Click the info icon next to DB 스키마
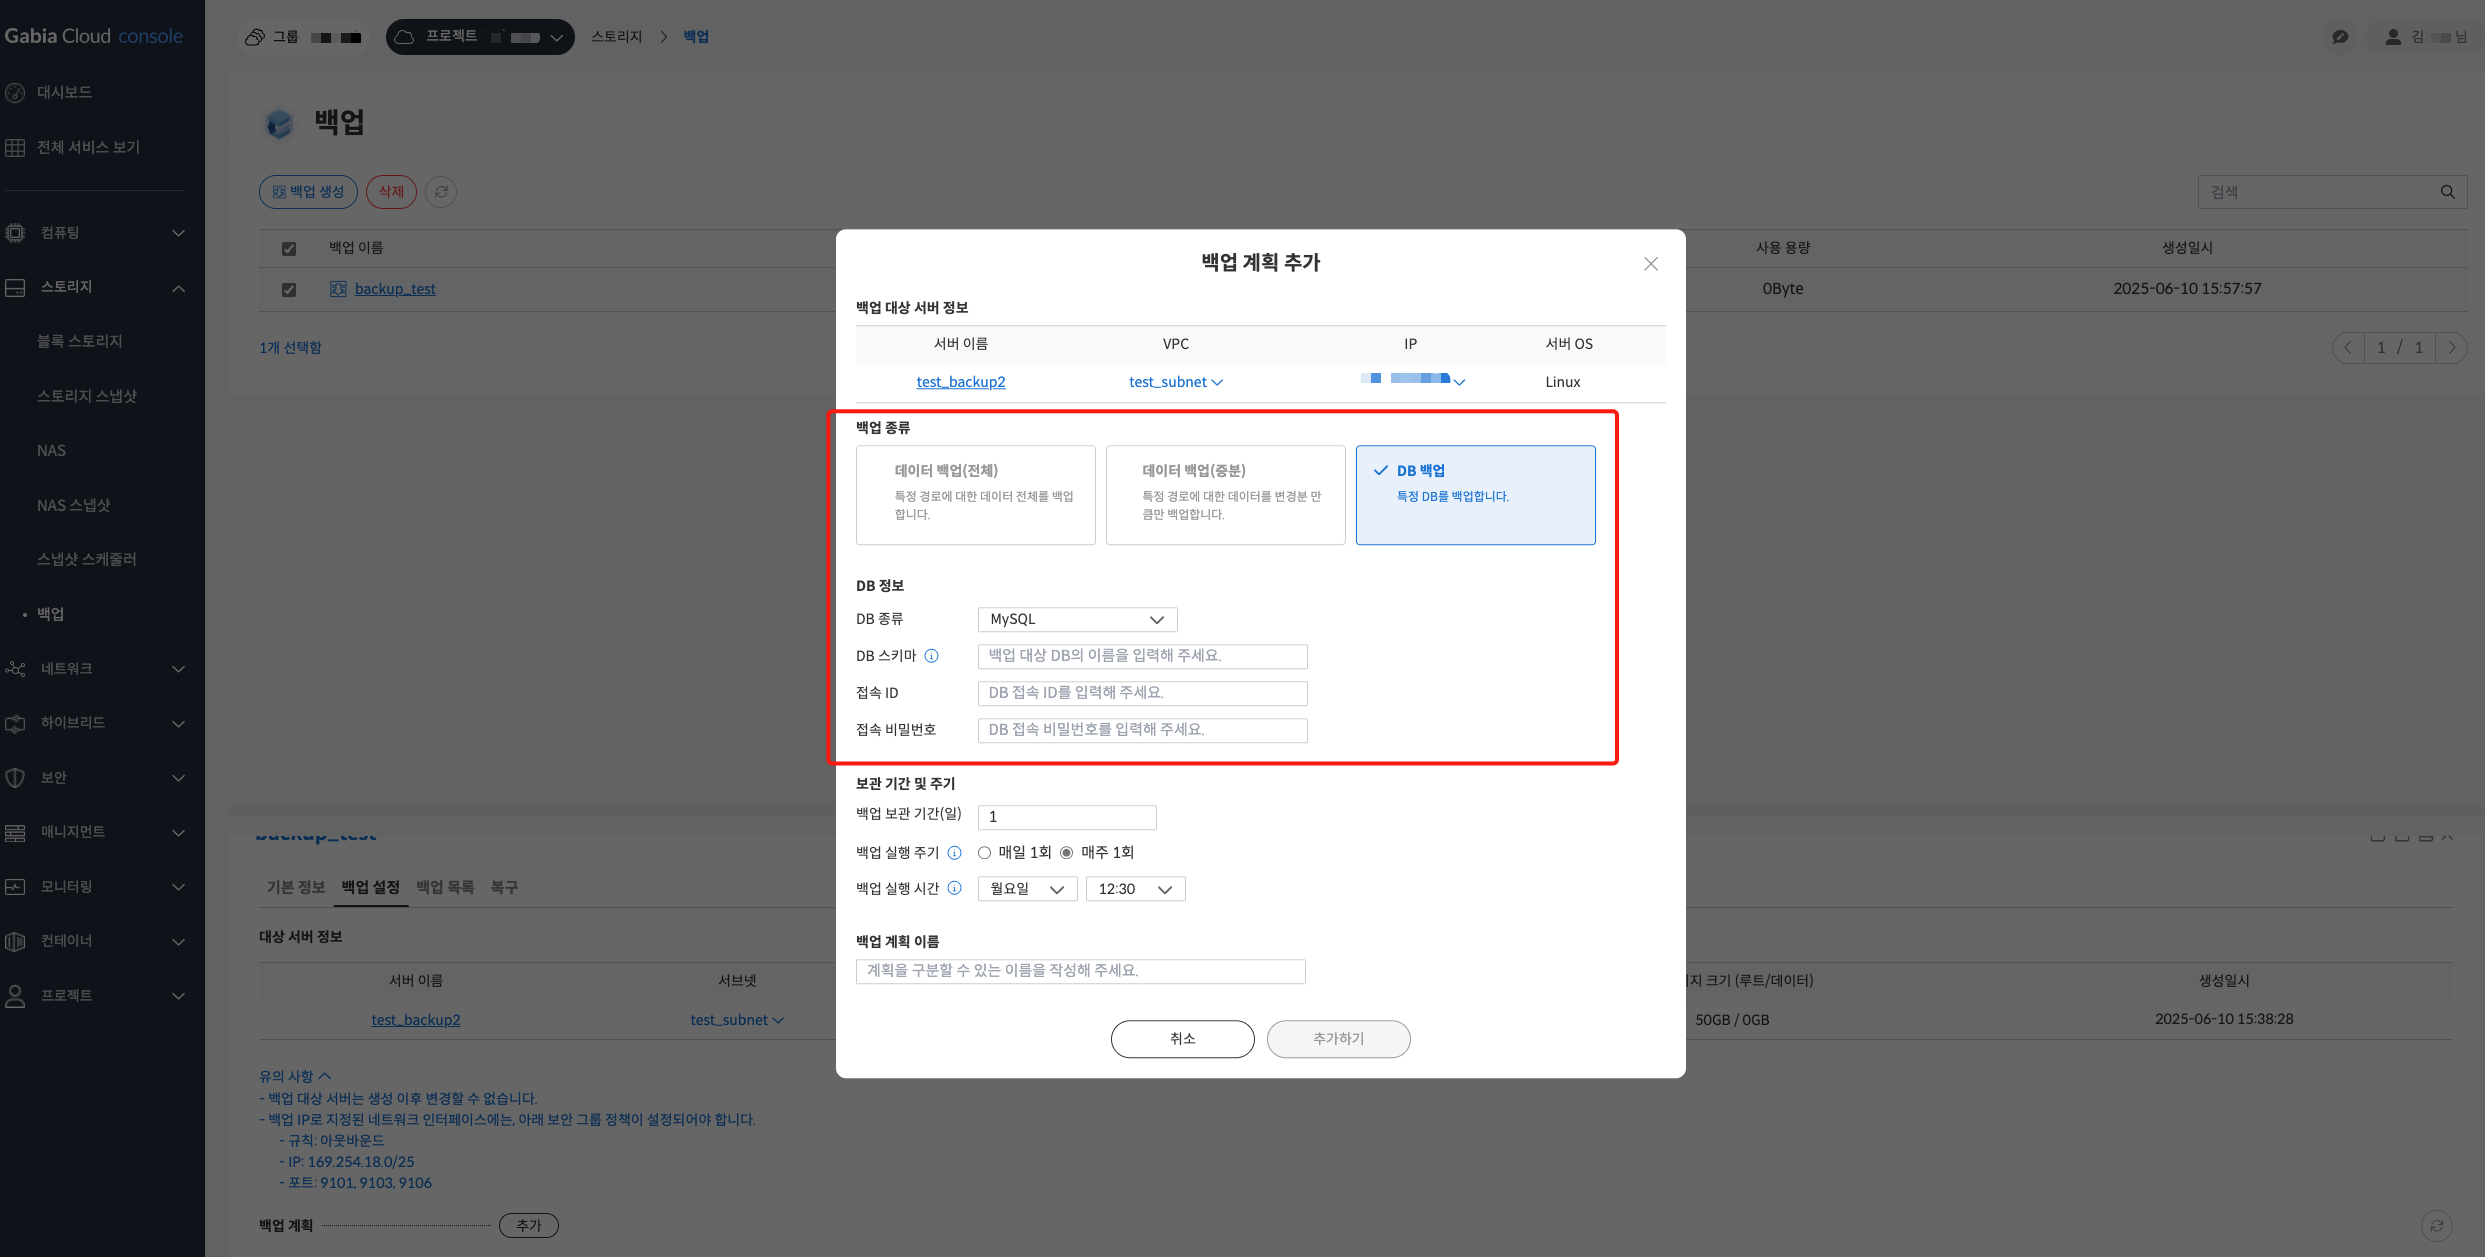 pos(931,656)
